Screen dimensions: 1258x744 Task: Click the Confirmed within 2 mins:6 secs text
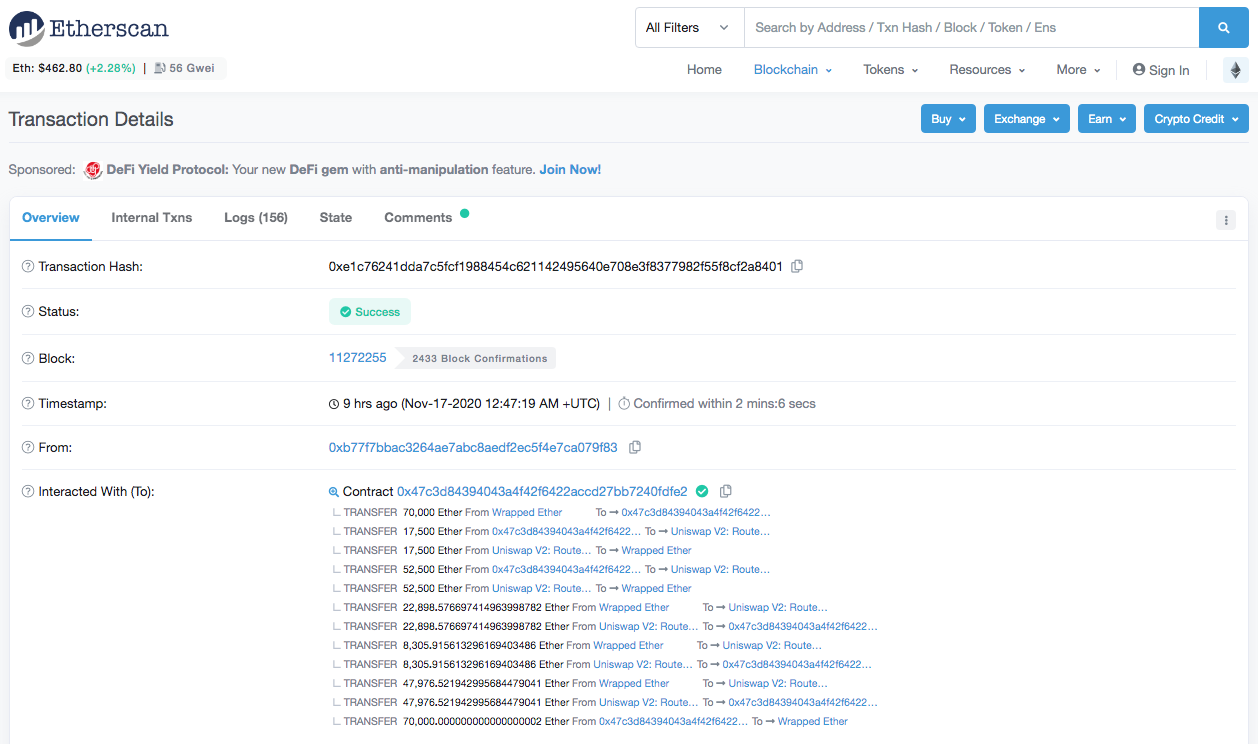point(725,404)
